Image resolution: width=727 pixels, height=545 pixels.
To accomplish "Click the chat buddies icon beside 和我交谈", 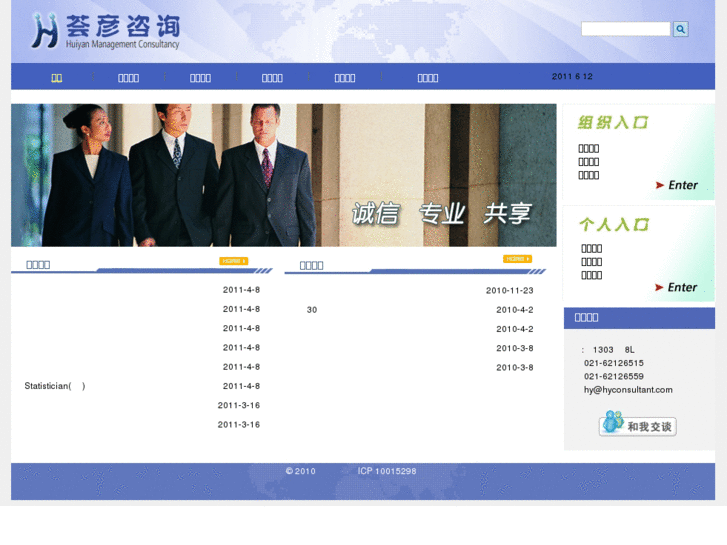I will (x=613, y=422).
